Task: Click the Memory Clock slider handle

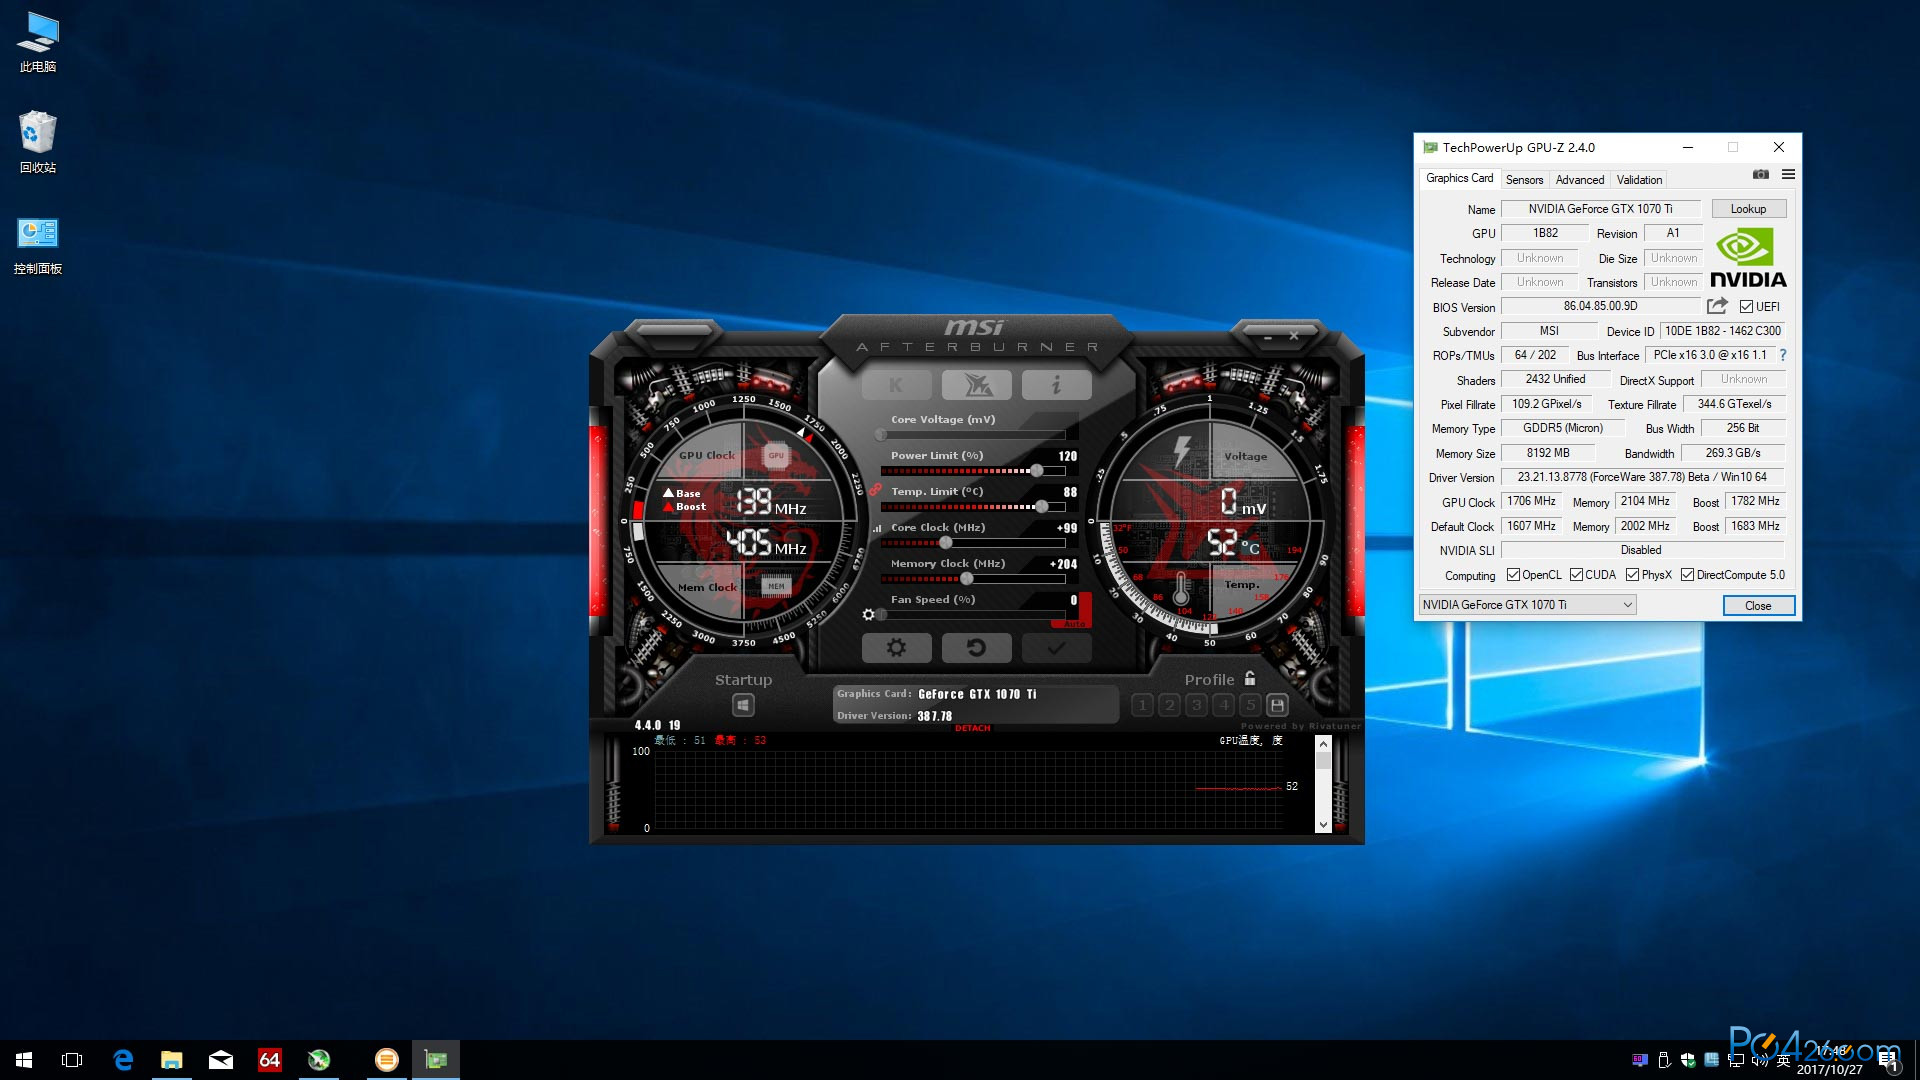Action: point(966,579)
